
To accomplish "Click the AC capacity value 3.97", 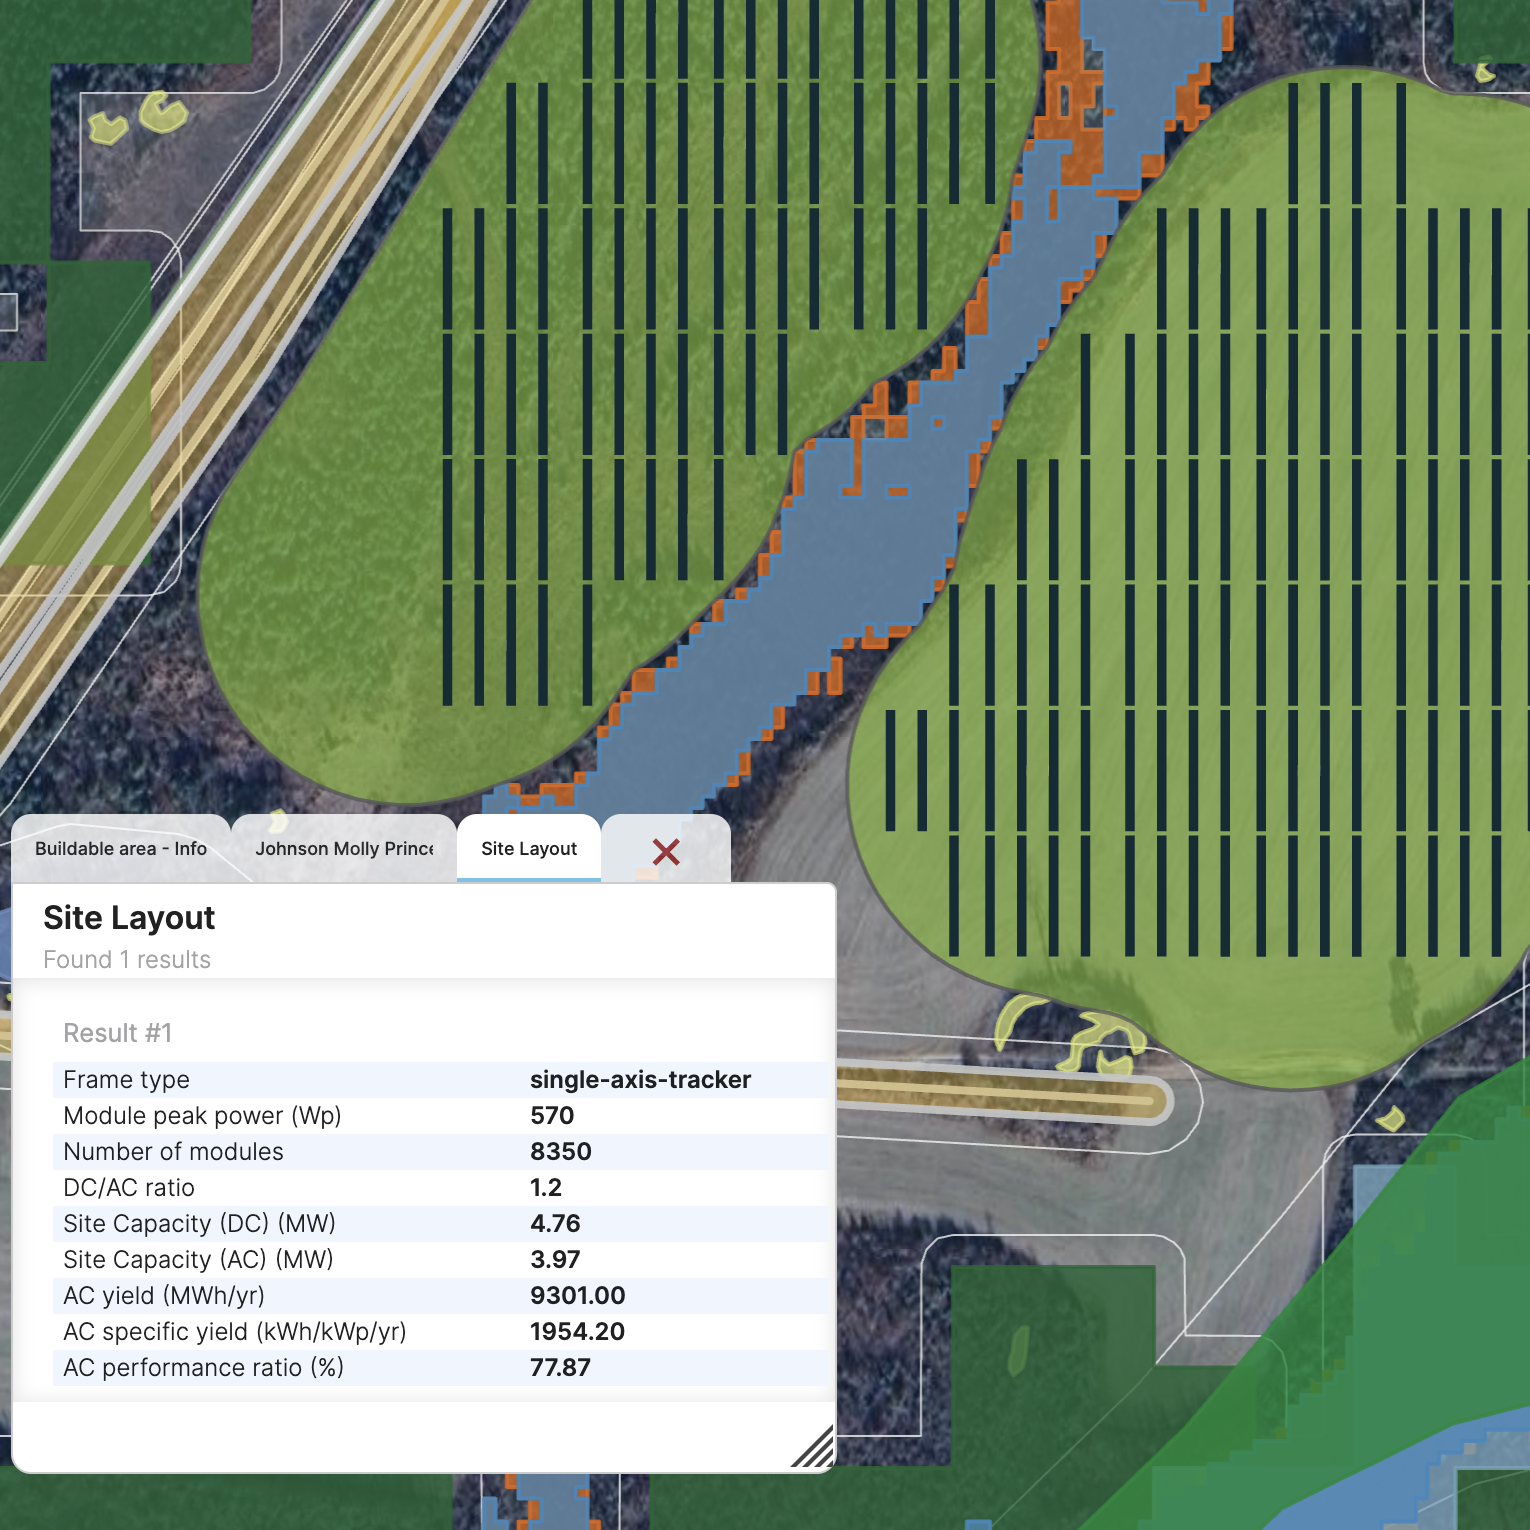I will pyautogui.click(x=555, y=1260).
